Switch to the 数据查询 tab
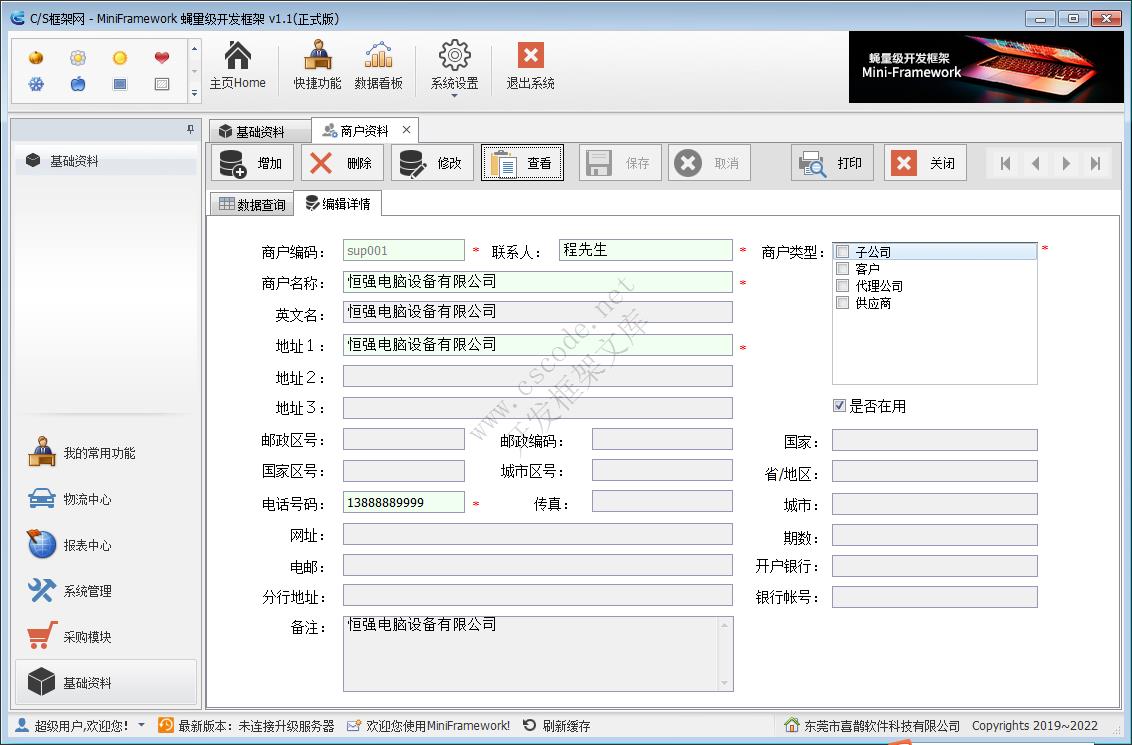The height and width of the screenshot is (745, 1132). pyautogui.click(x=250, y=203)
